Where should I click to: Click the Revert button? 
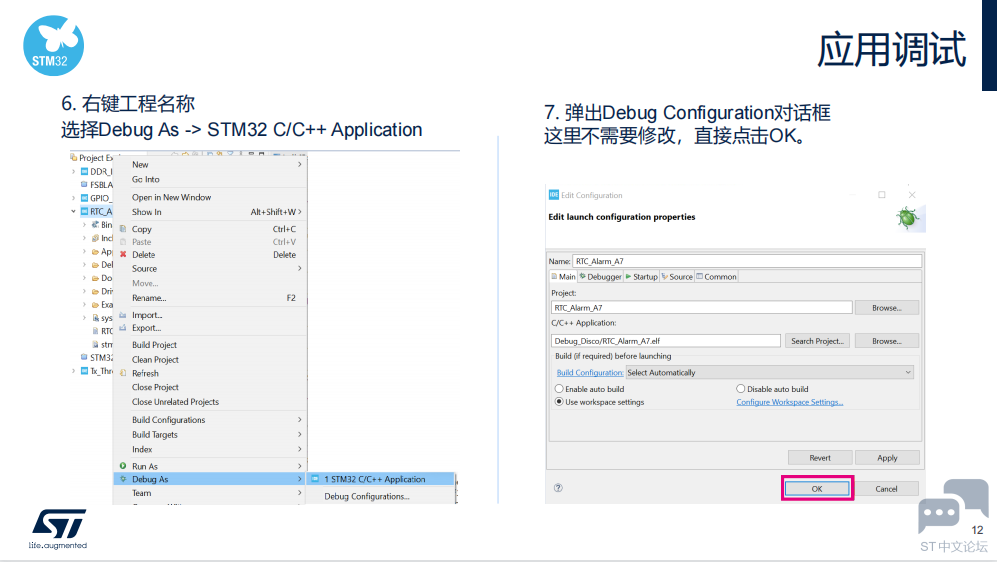pos(820,458)
